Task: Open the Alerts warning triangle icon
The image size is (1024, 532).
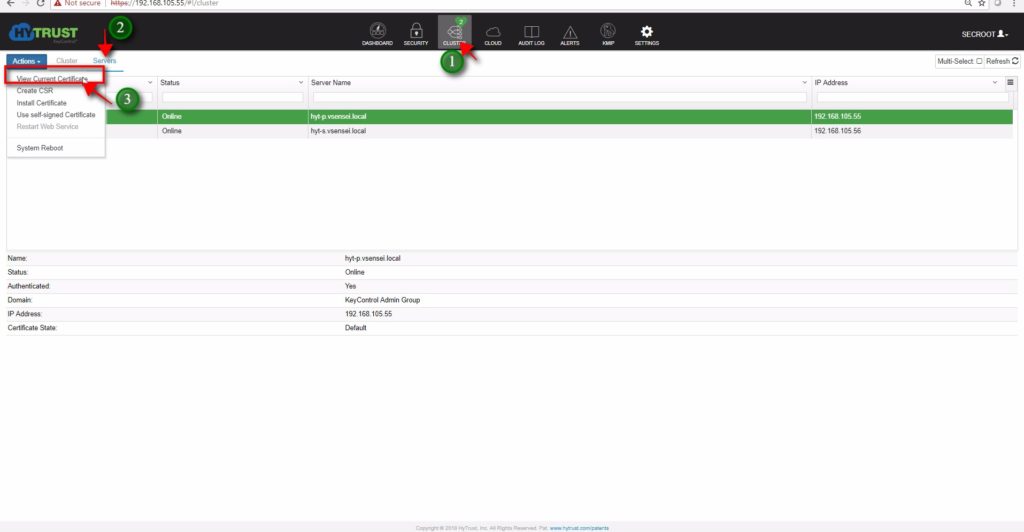Action: point(569,35)
